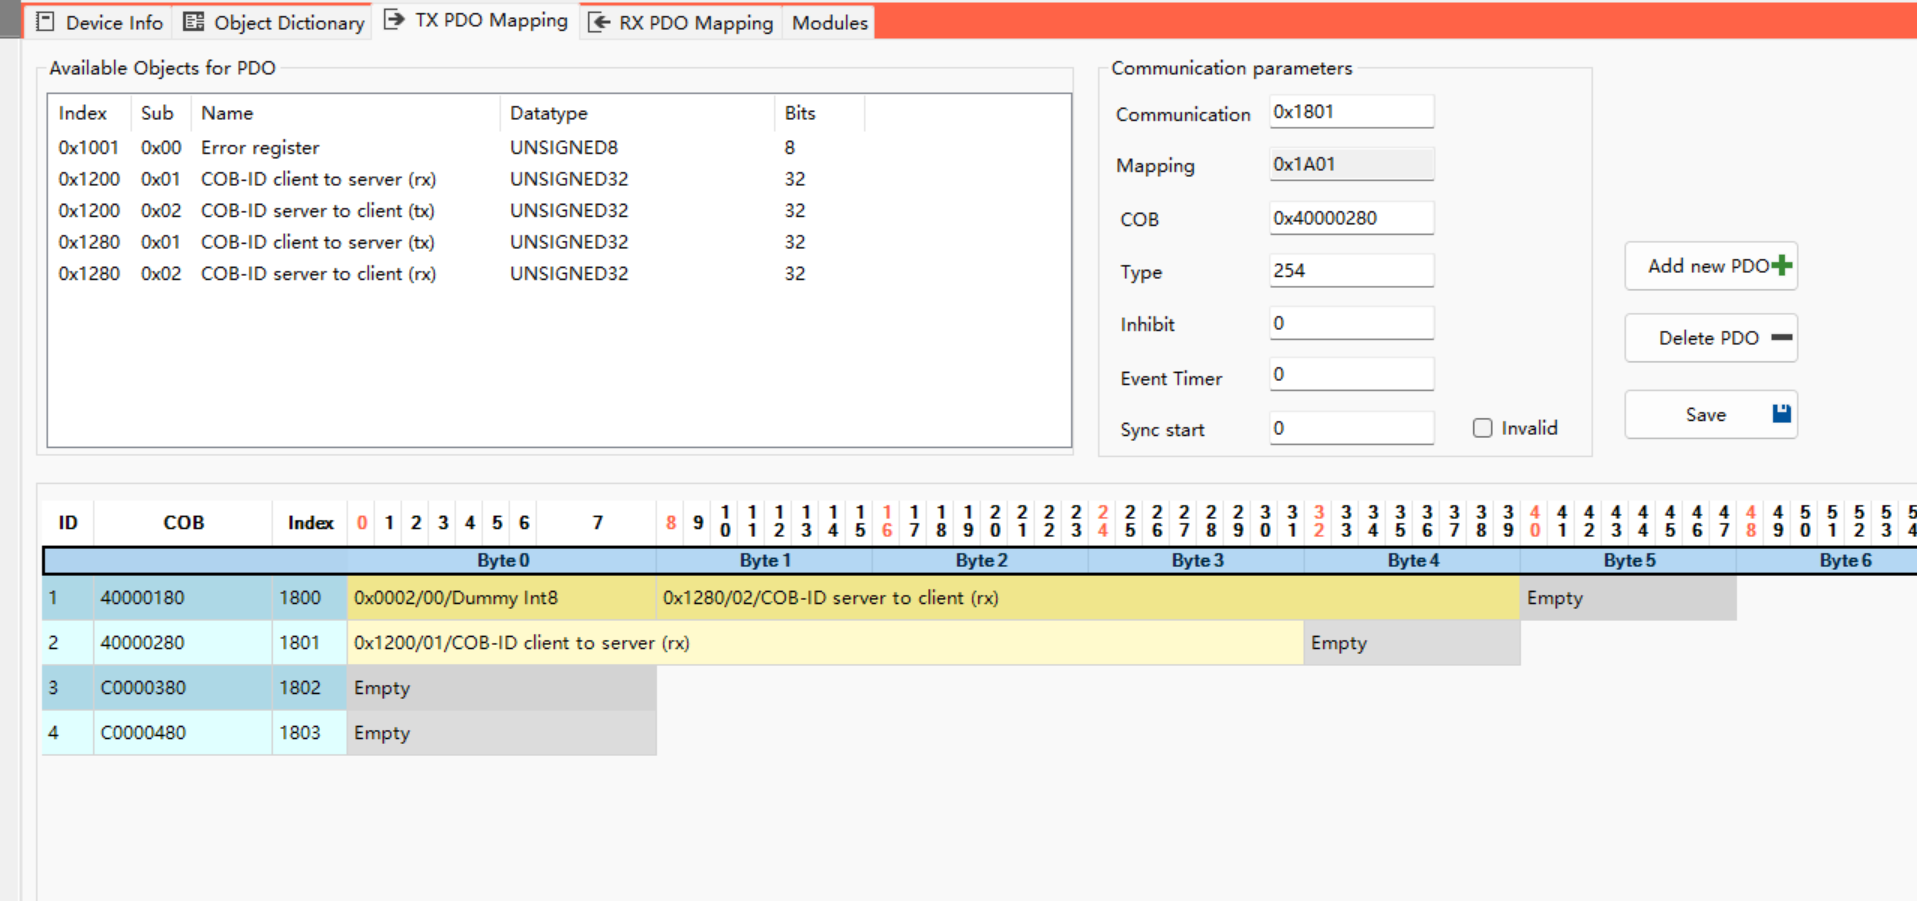1917x901 pixels.
Task: Toggle the Invalid checkbox
Action: [x=1483, y=428]
